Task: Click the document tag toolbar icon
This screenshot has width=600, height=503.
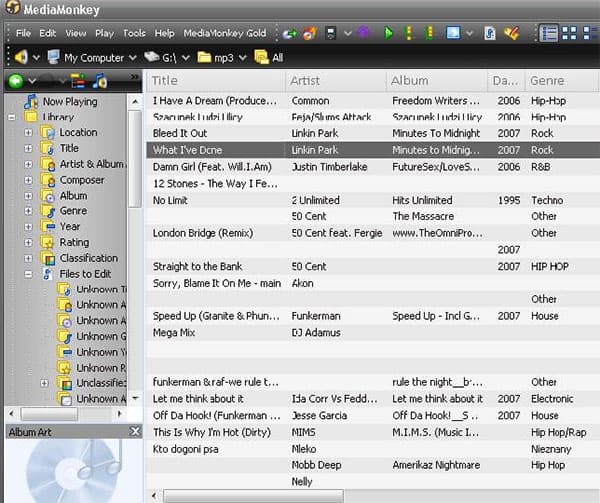Action: 490,33
